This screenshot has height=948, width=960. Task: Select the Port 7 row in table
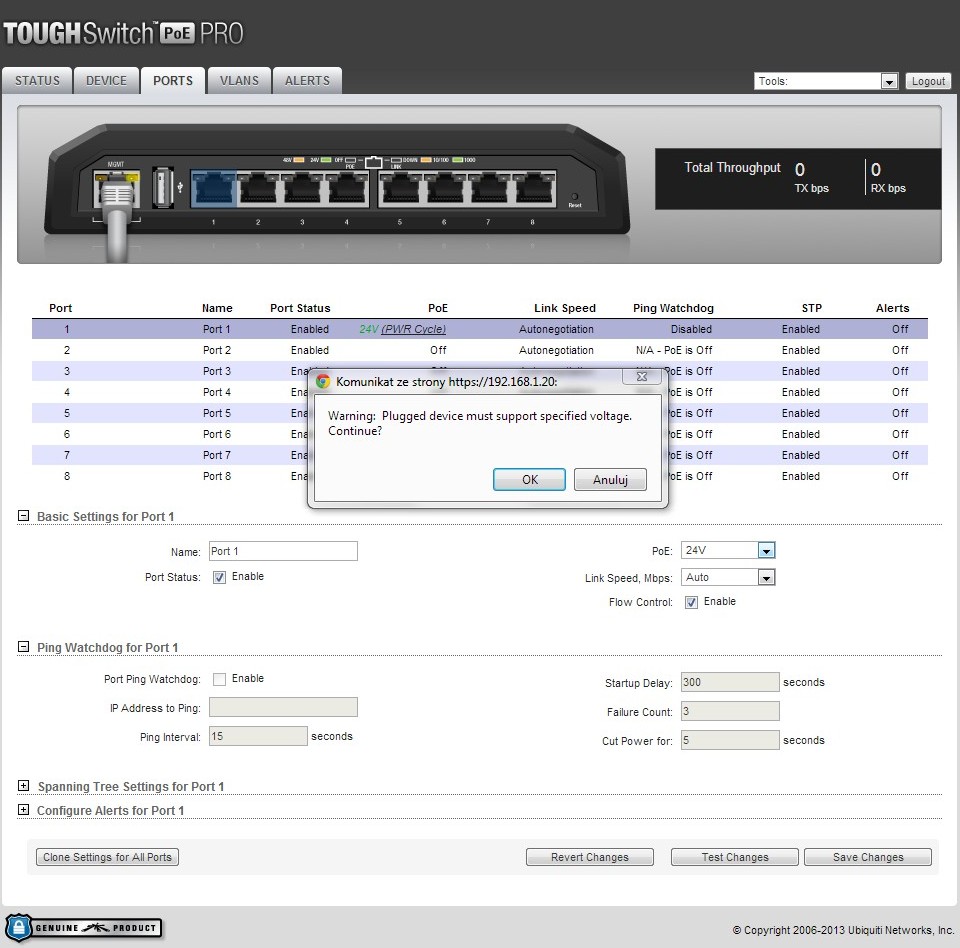click(x=480, y=455)
